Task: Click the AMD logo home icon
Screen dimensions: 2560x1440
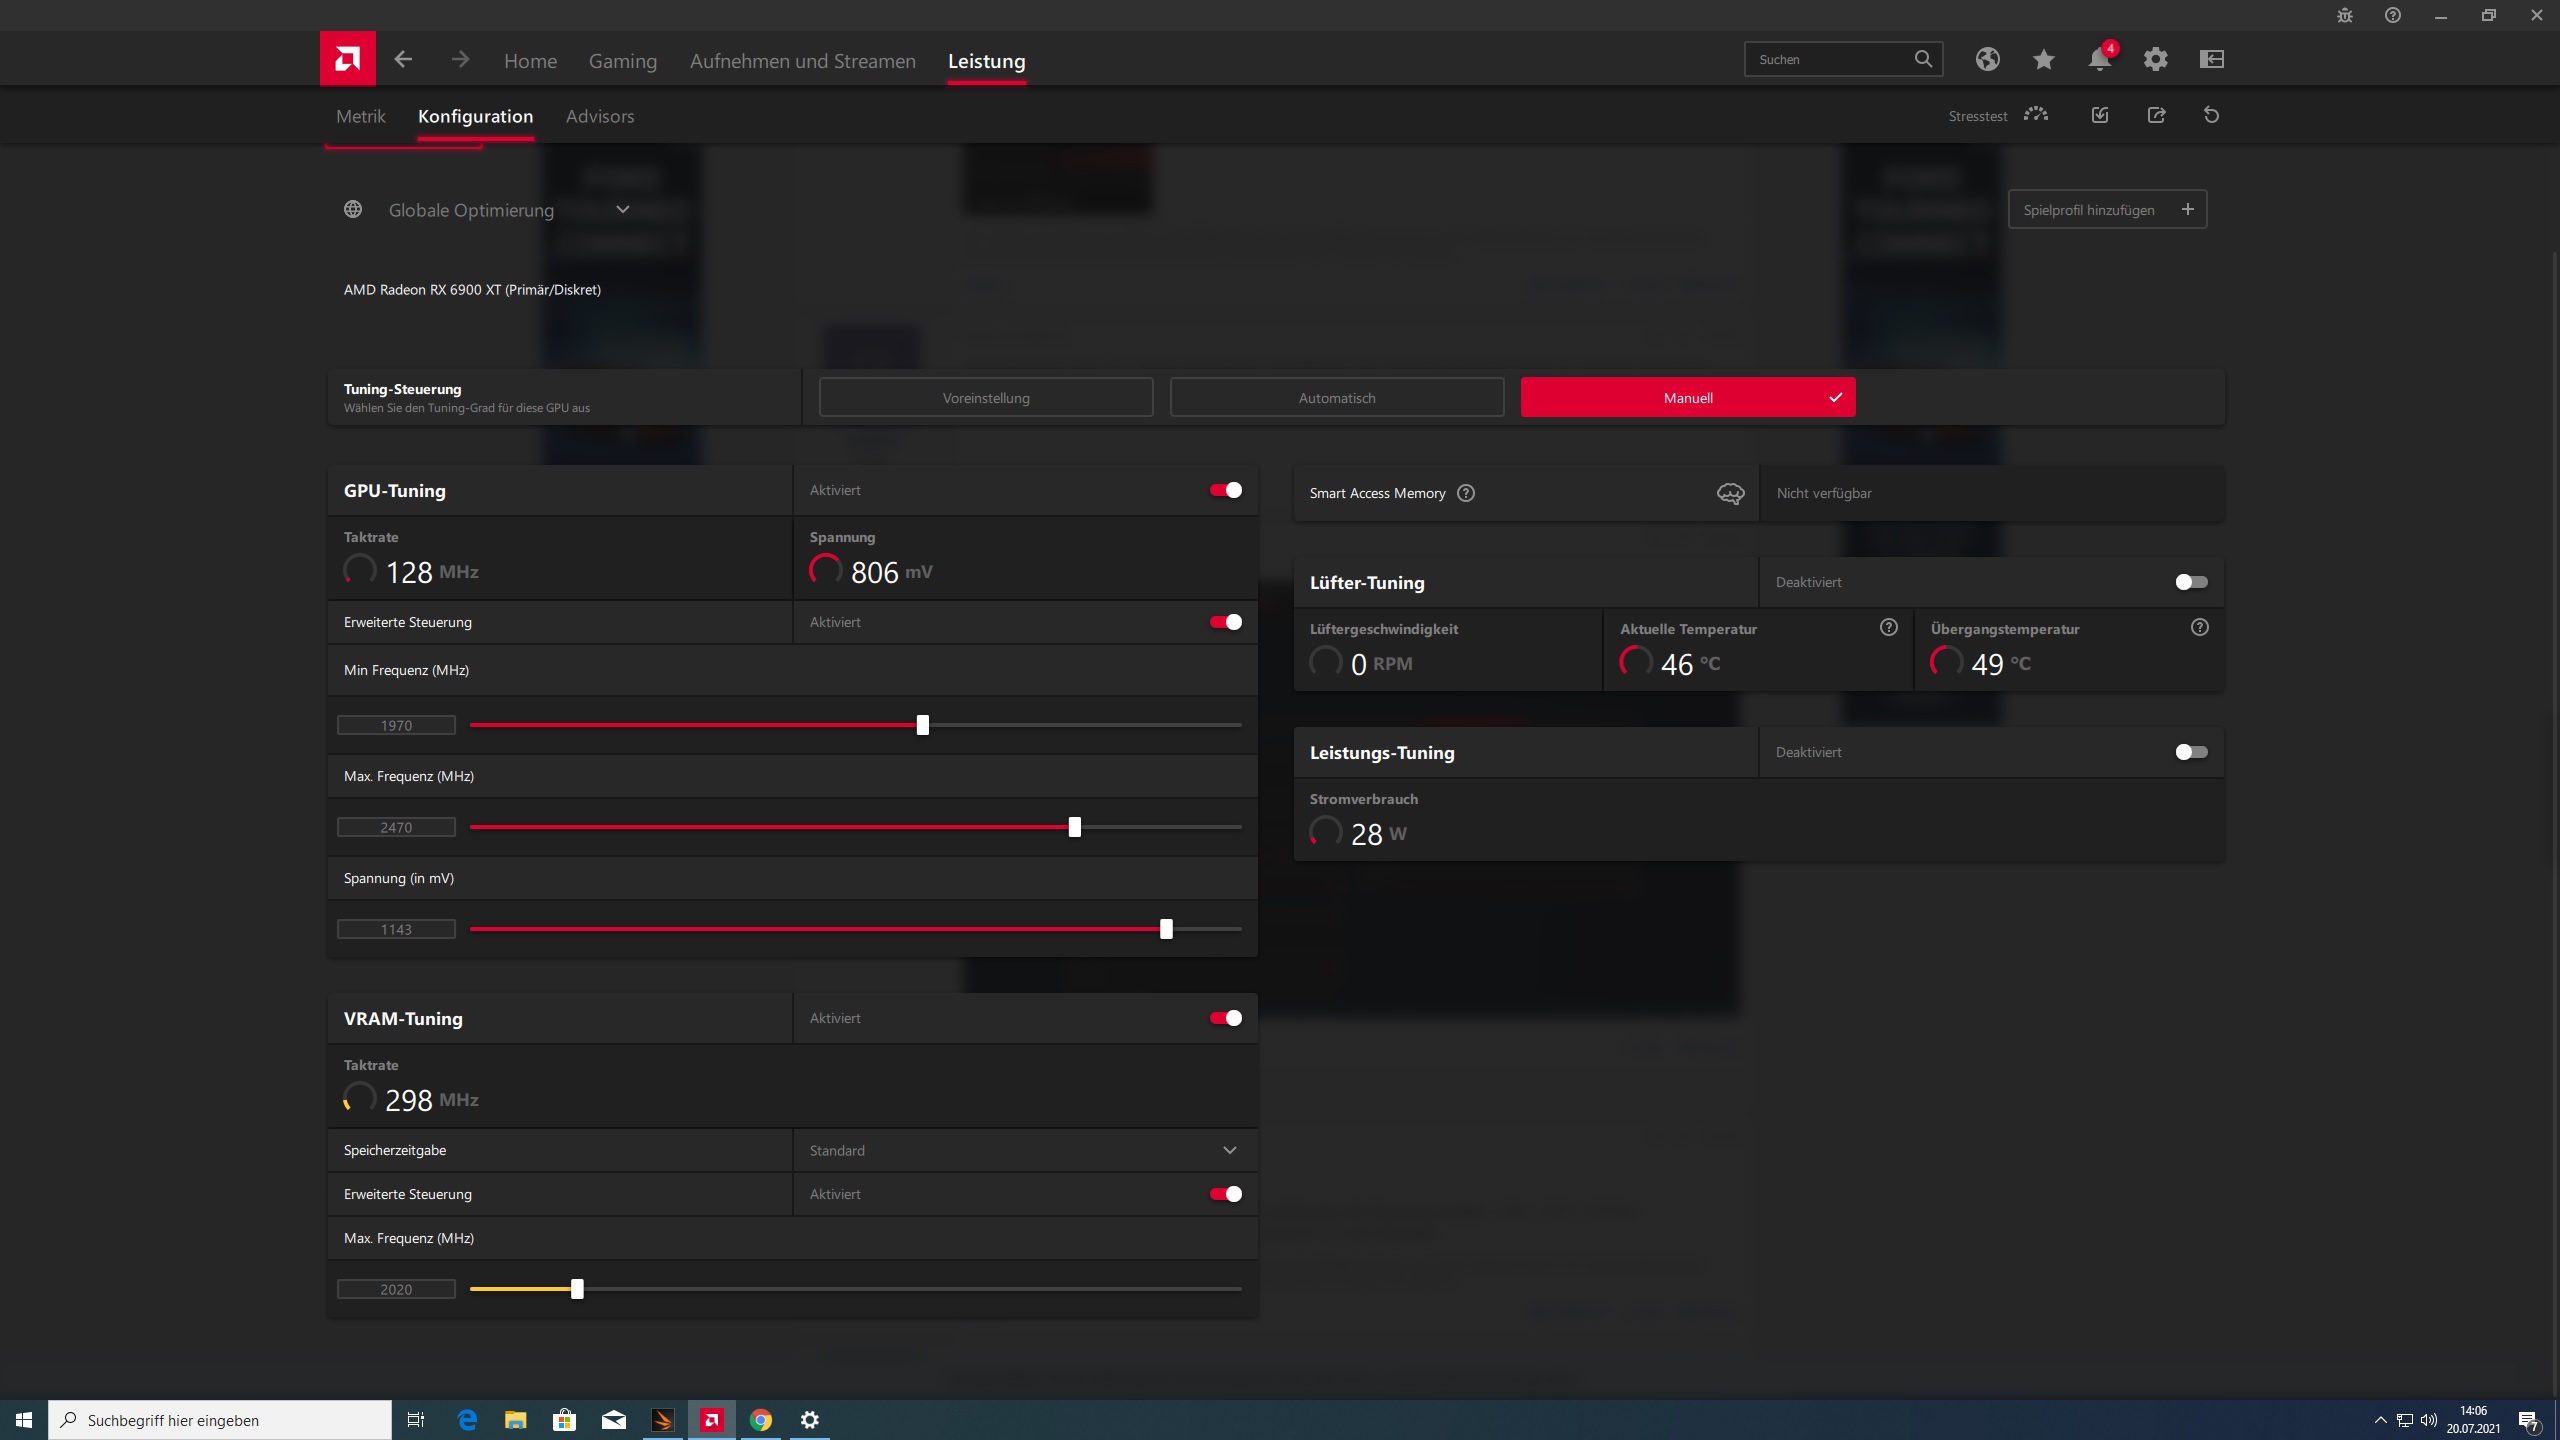Action: [347, 59]
